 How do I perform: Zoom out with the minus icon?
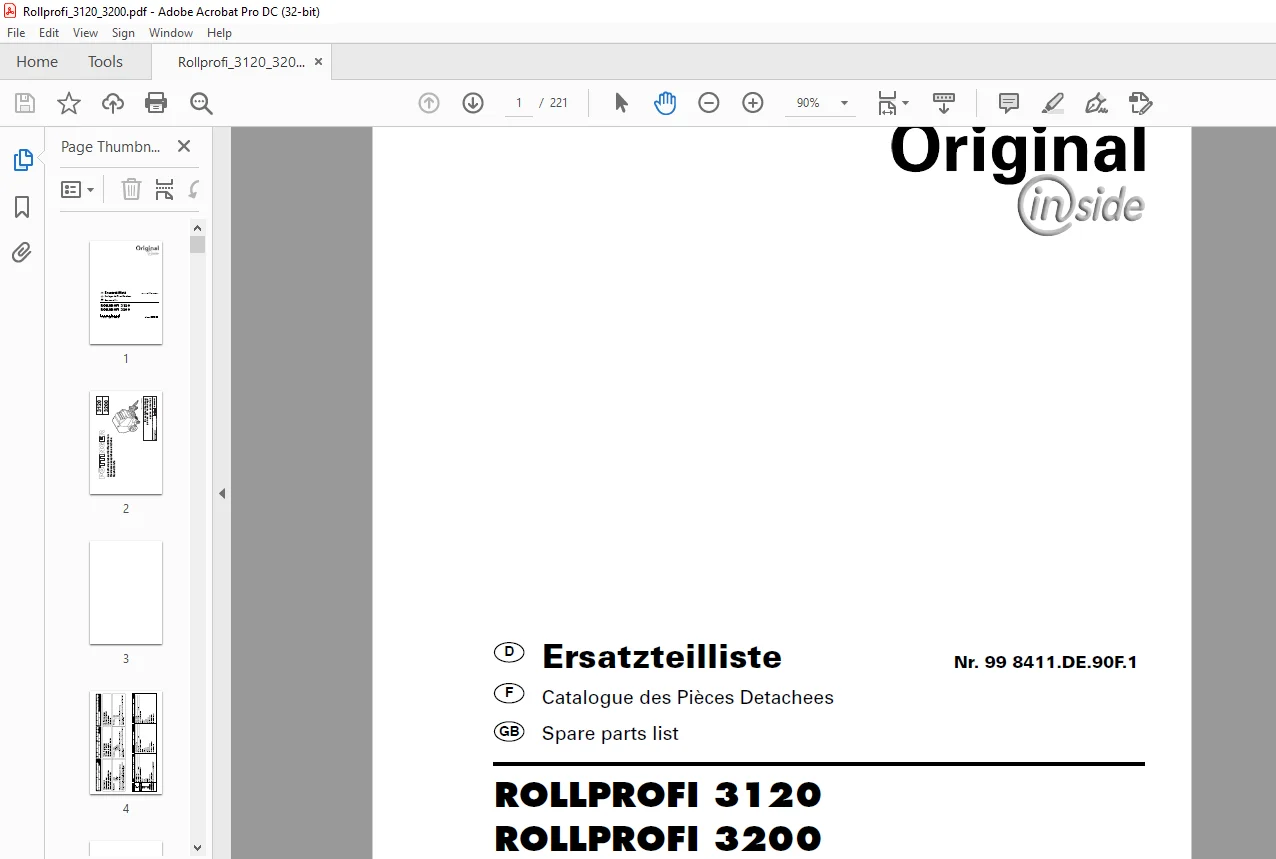(x=709, y=103)
